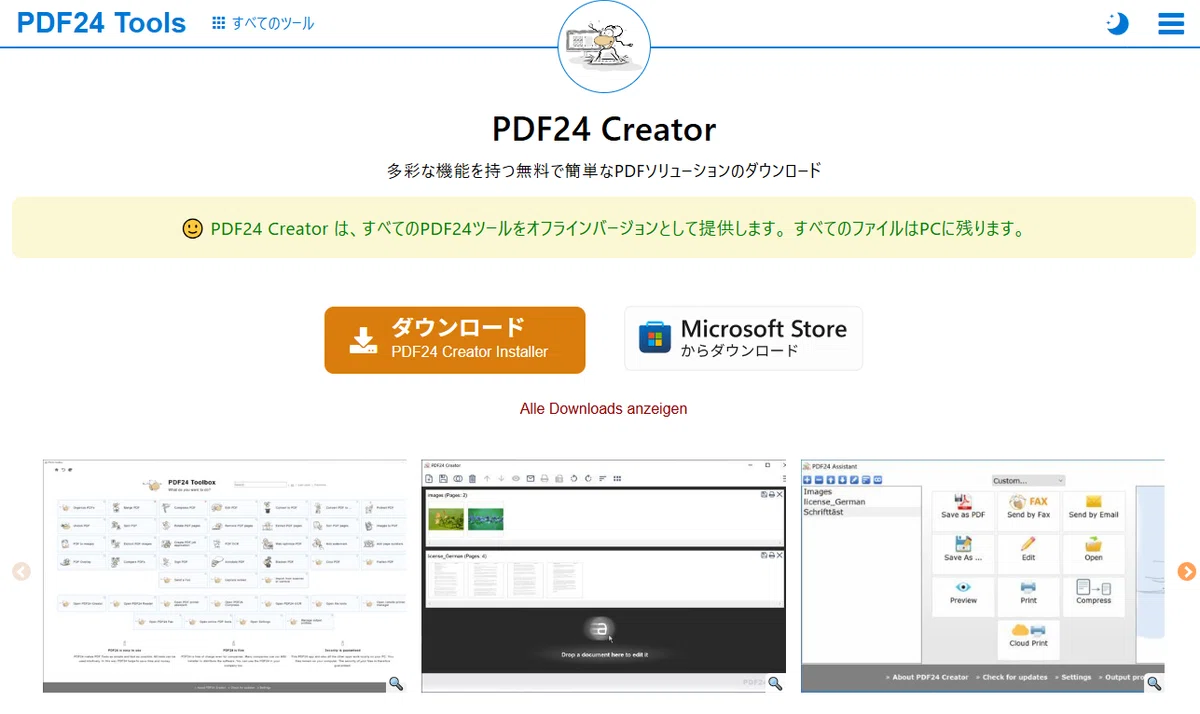Open the PDF24 Assistant screenshot thumbnail

click(983, 576)
